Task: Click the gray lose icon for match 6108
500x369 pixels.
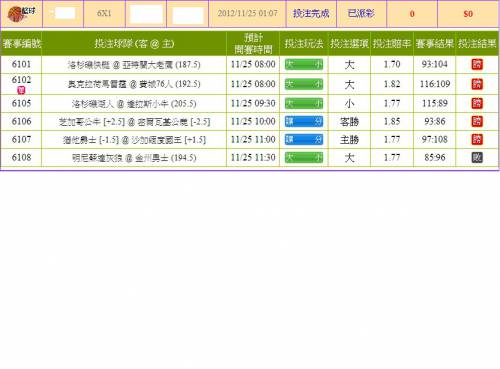Action: tap(477, 157)
